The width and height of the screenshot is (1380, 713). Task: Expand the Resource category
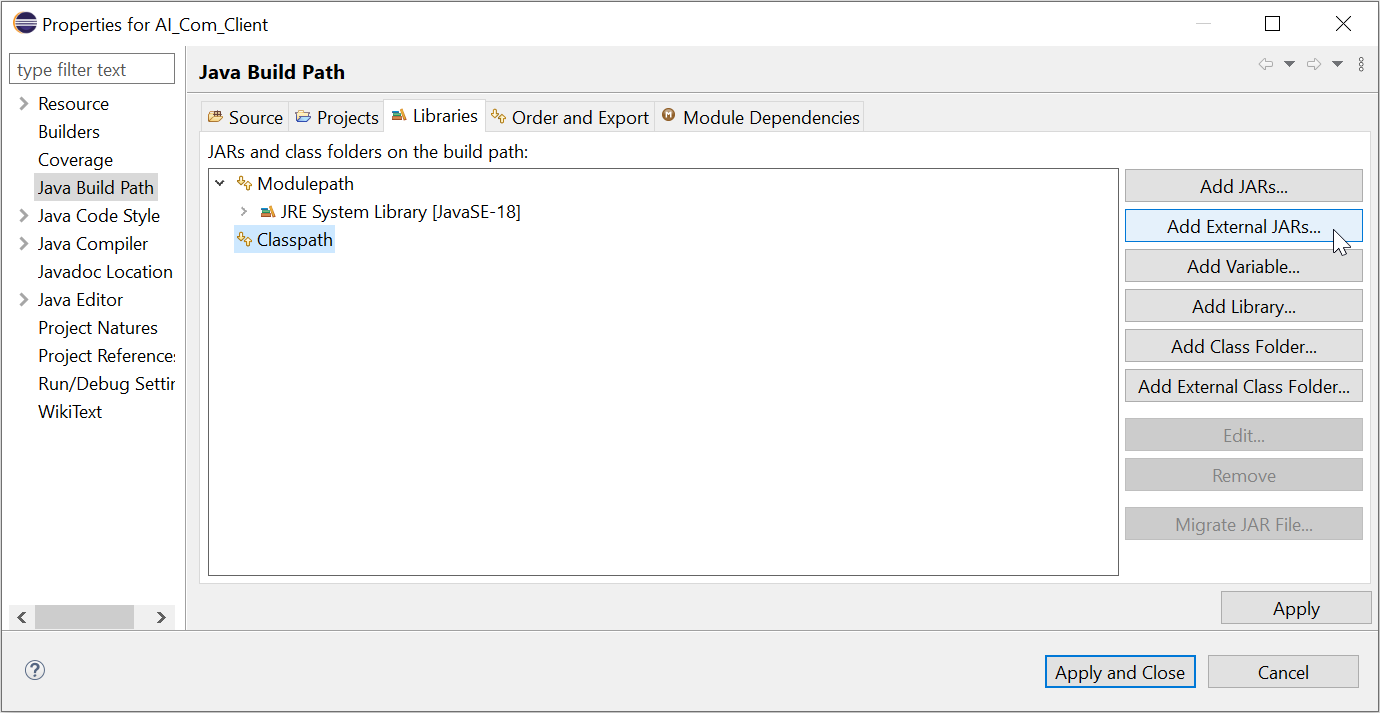pos(23,104)
